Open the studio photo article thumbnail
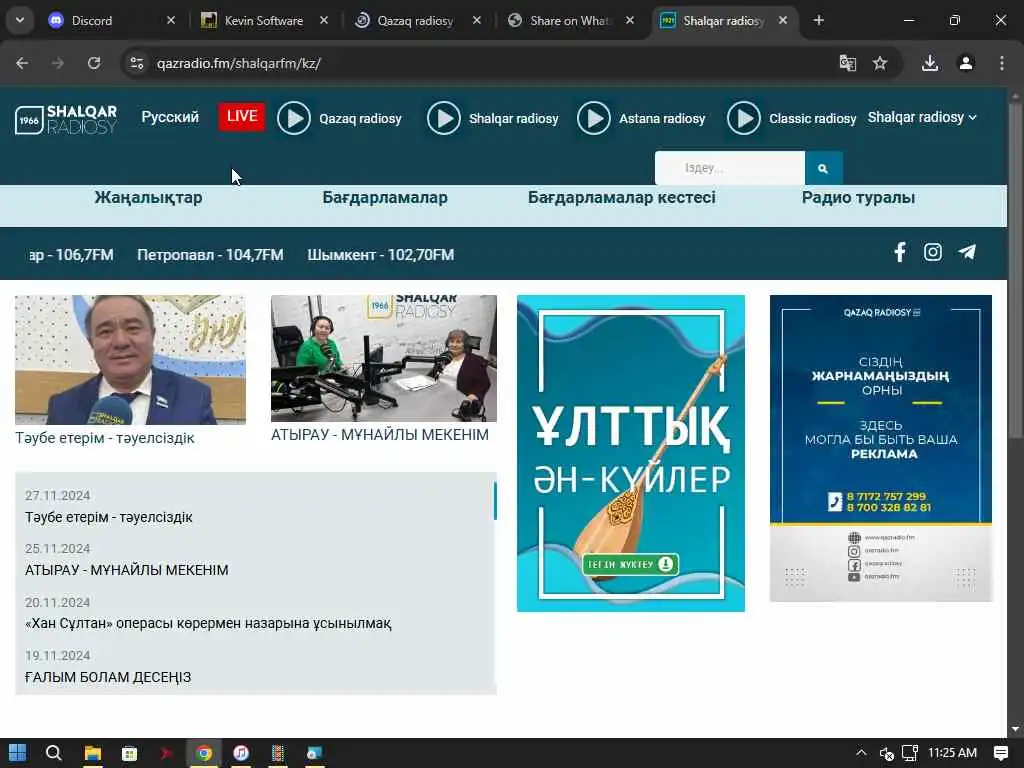The image size is (1024, 768). 384,358
